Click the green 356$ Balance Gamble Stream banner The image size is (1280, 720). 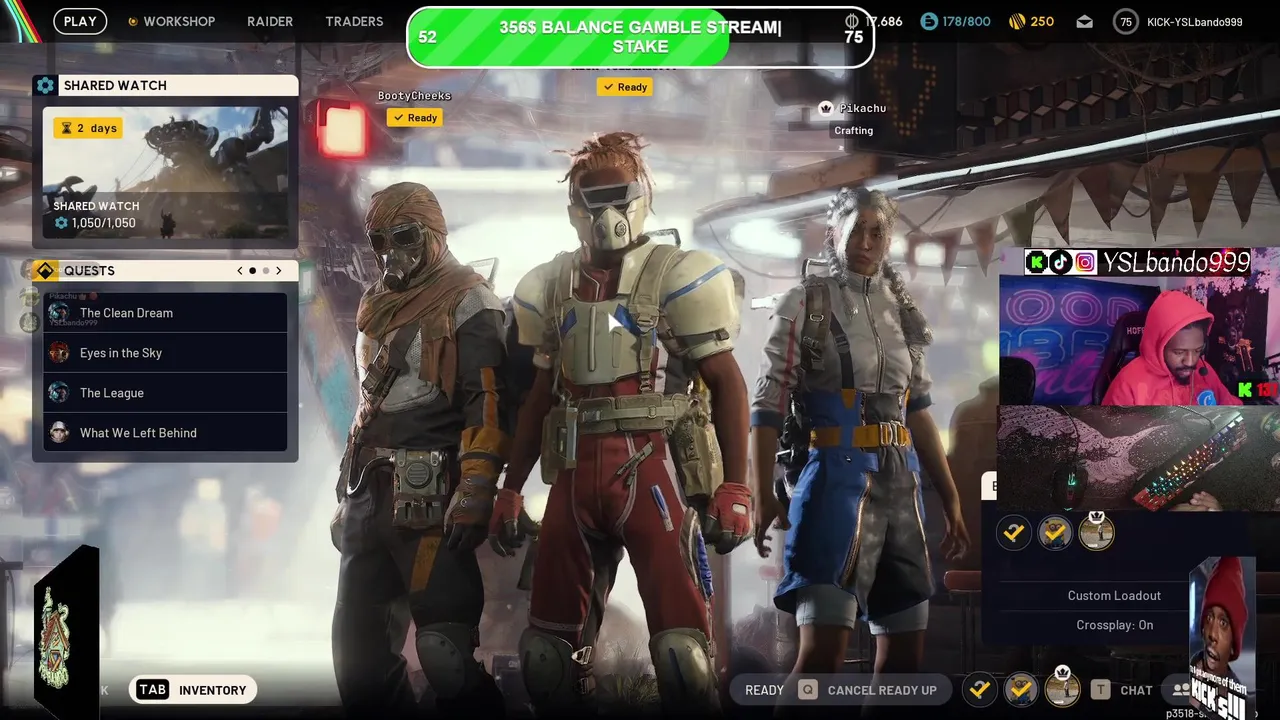point(641,37)
